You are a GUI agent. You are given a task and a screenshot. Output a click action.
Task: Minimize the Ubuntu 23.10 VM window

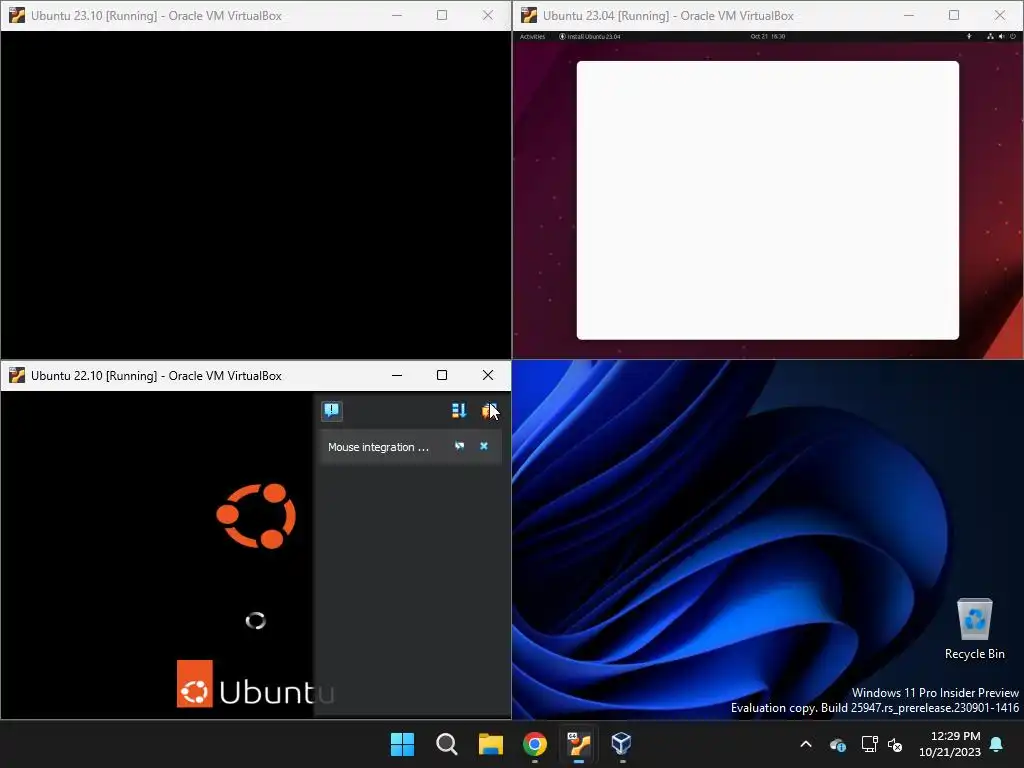[396, 15]
